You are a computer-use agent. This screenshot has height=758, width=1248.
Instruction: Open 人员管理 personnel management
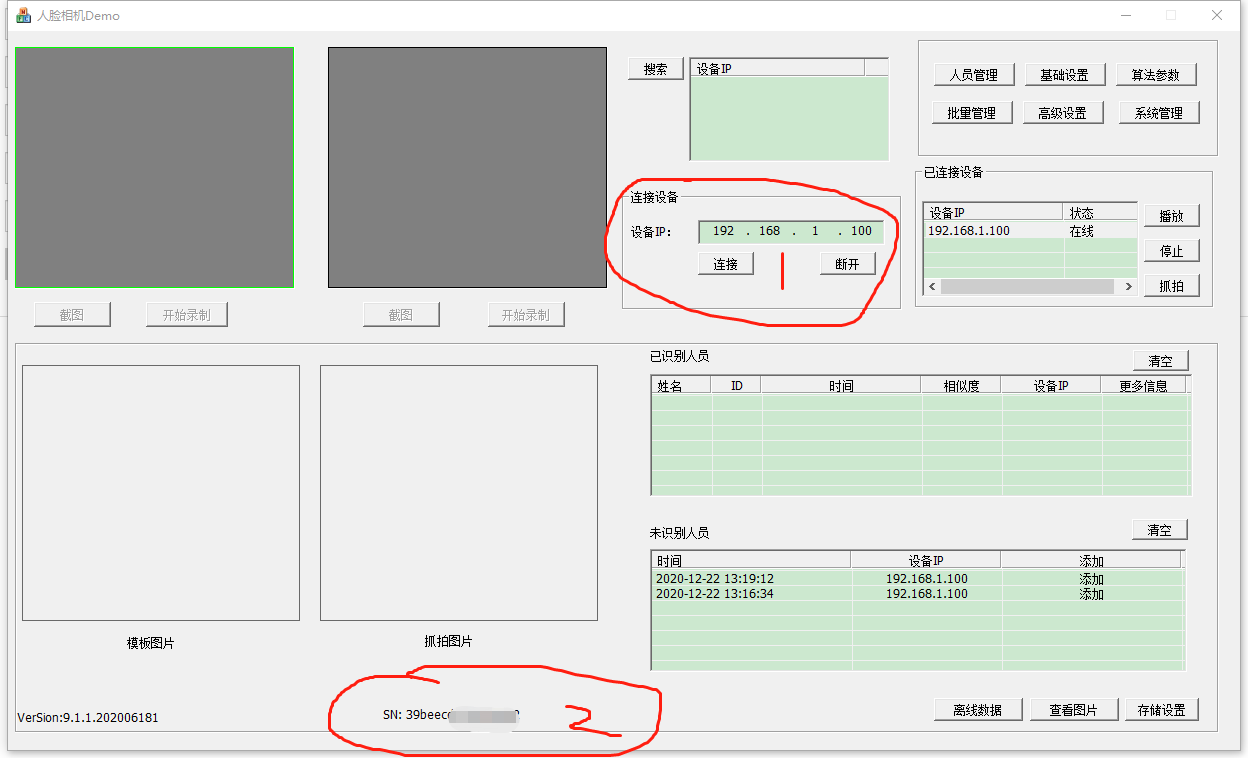click(973, 75)
